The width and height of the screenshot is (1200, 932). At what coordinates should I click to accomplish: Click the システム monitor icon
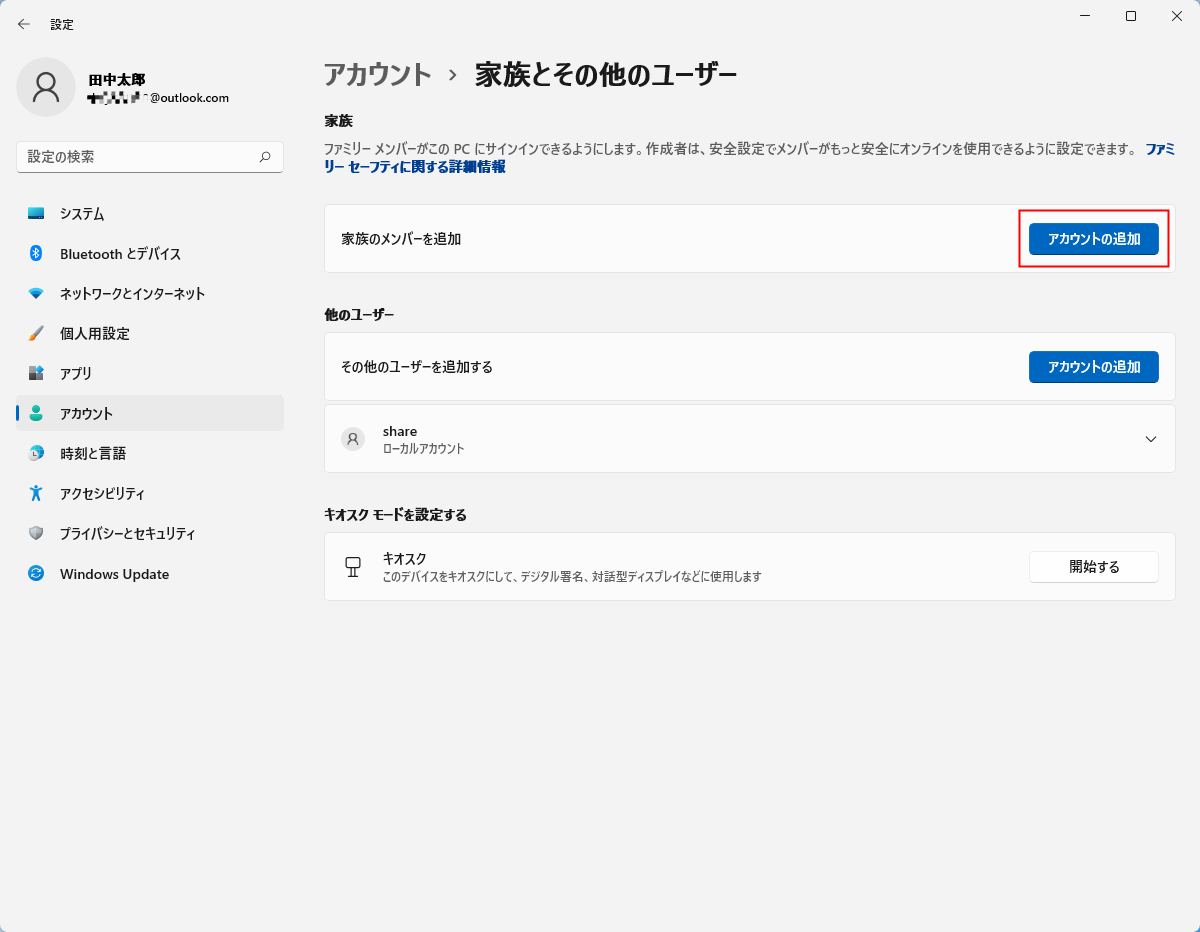click(36, 213)
